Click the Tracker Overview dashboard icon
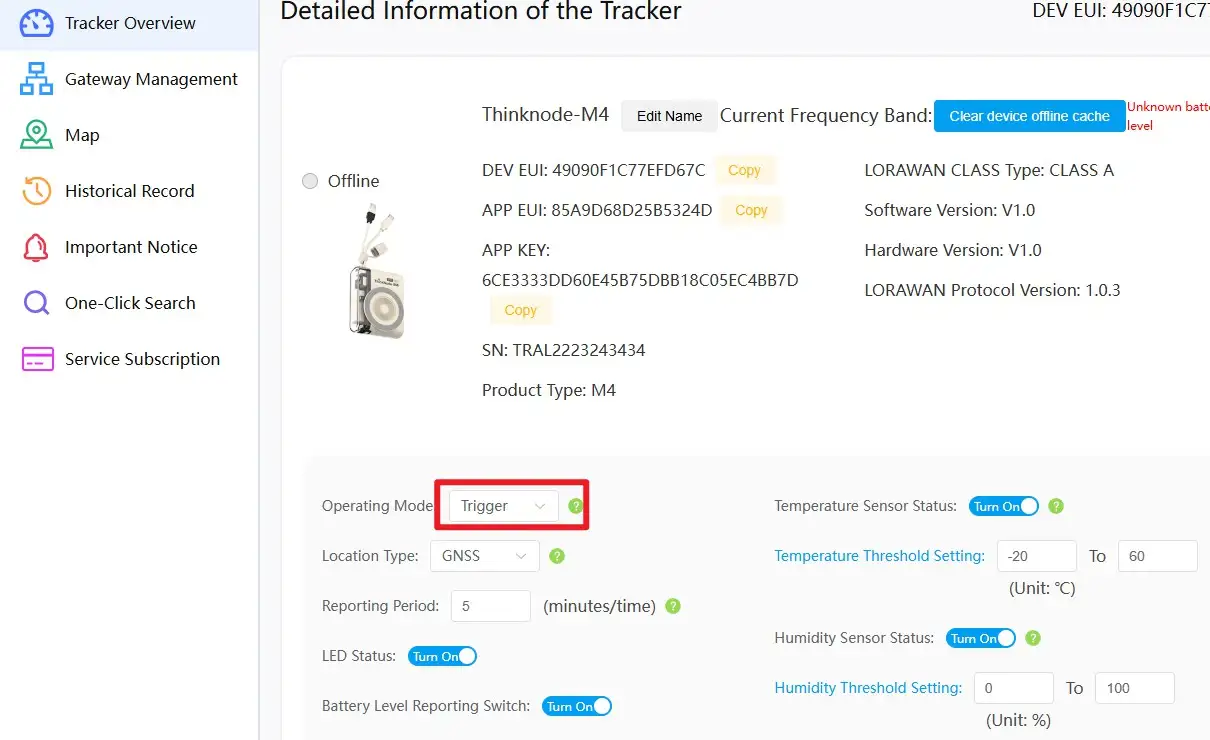The height and width of the screenshot is (740, 1210). pos(36,23)
